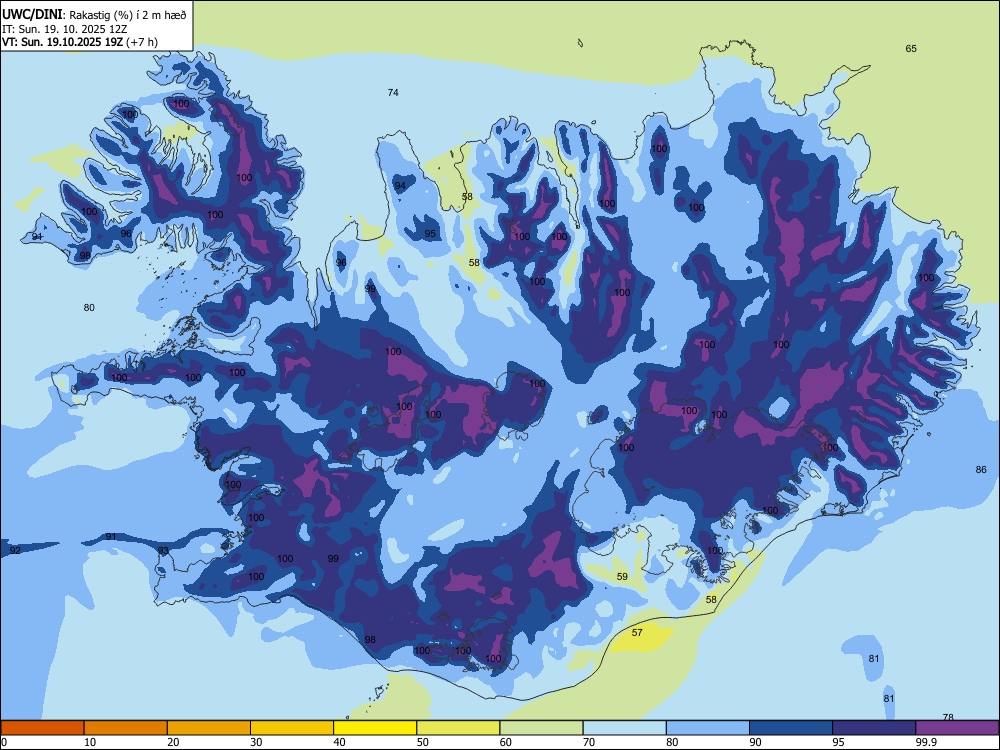Click the '92' value at the left edge
The height and width of the screenshot is (750, 1000).
pos(15,550)
